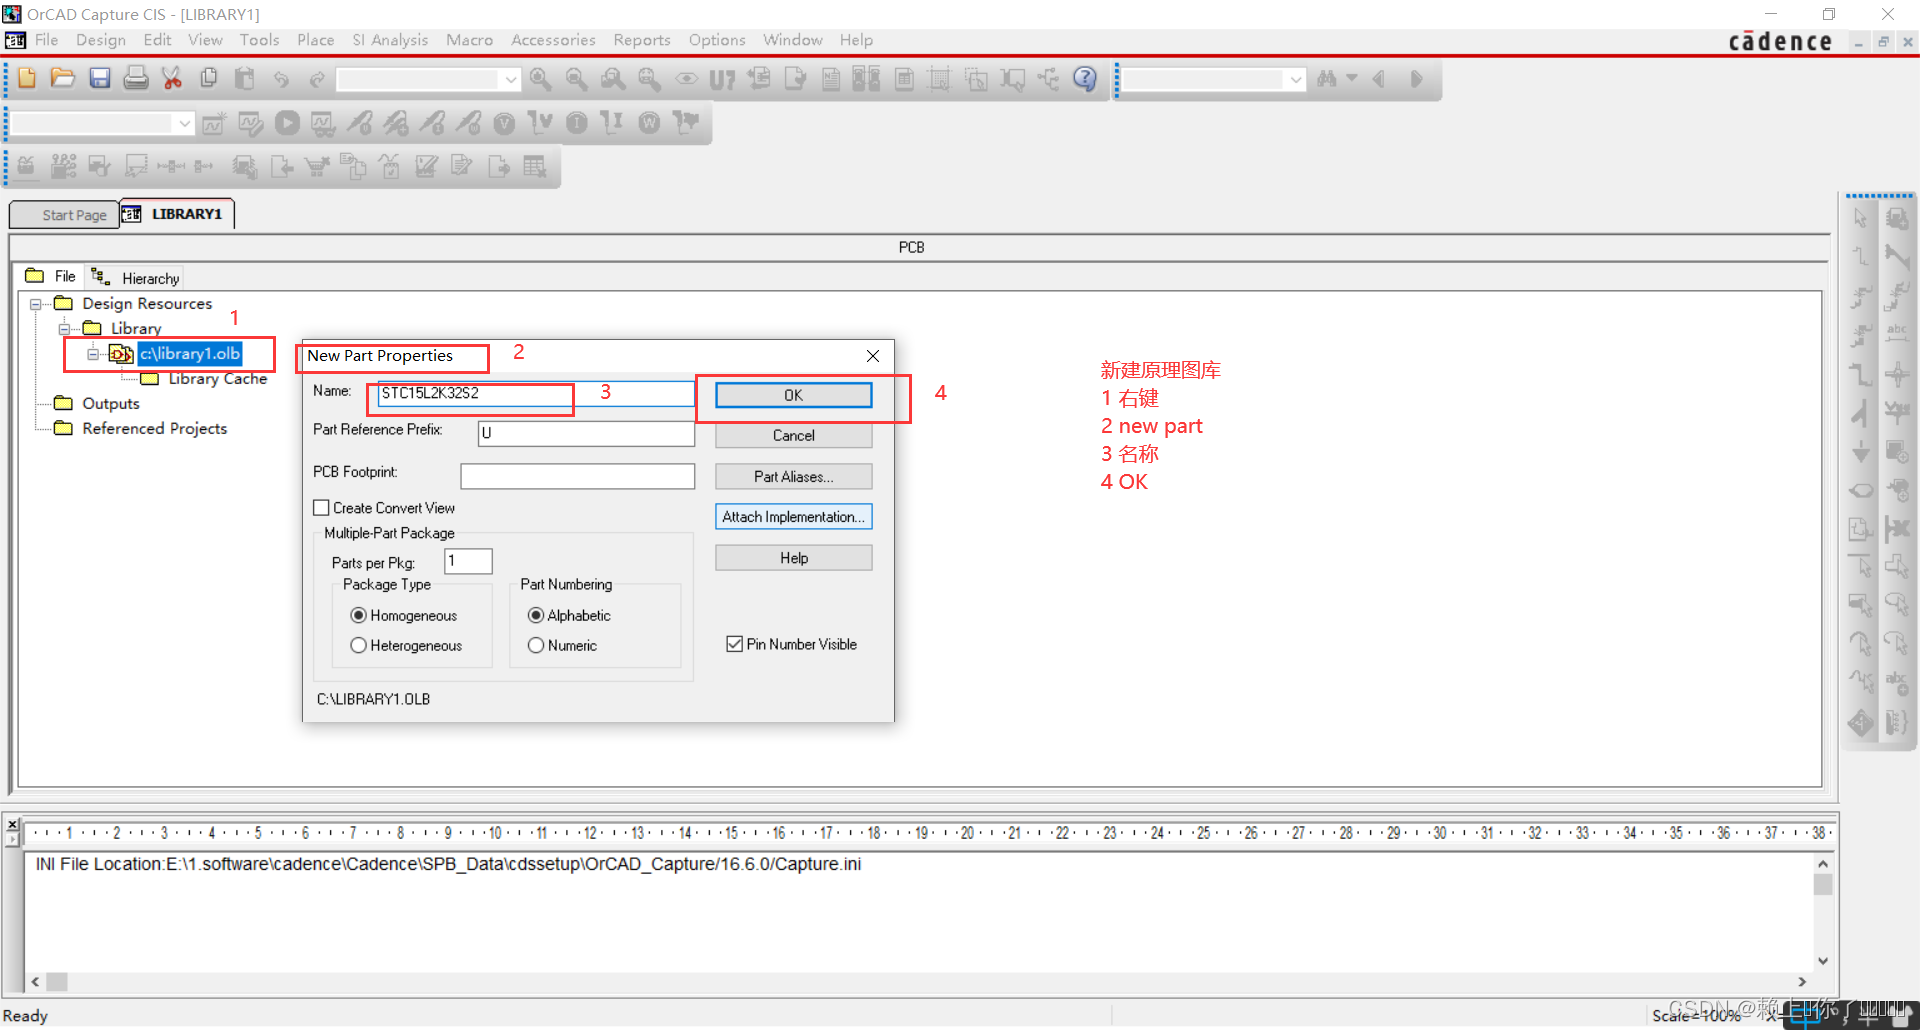Click the Part Reference Prefix field
The height and width of the screenshot is (1030, 1920).
[x=586, y=433]
